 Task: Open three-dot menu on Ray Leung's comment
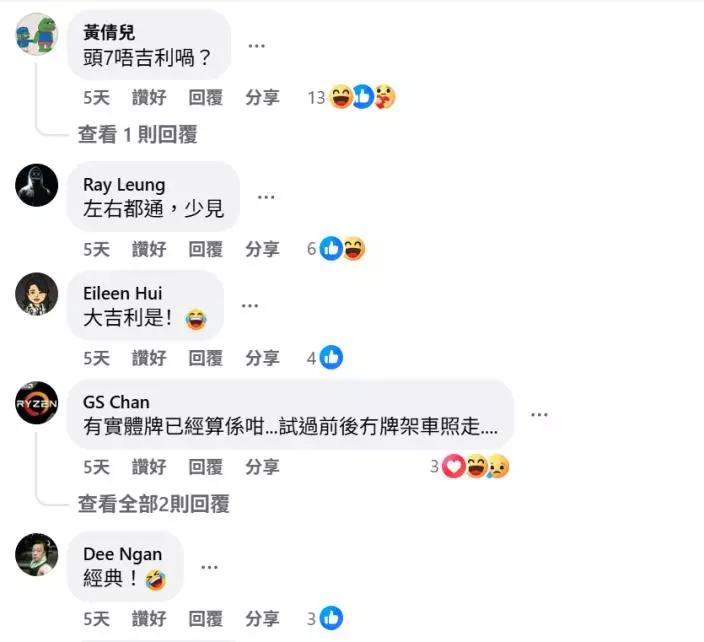[x=266, y=197]
